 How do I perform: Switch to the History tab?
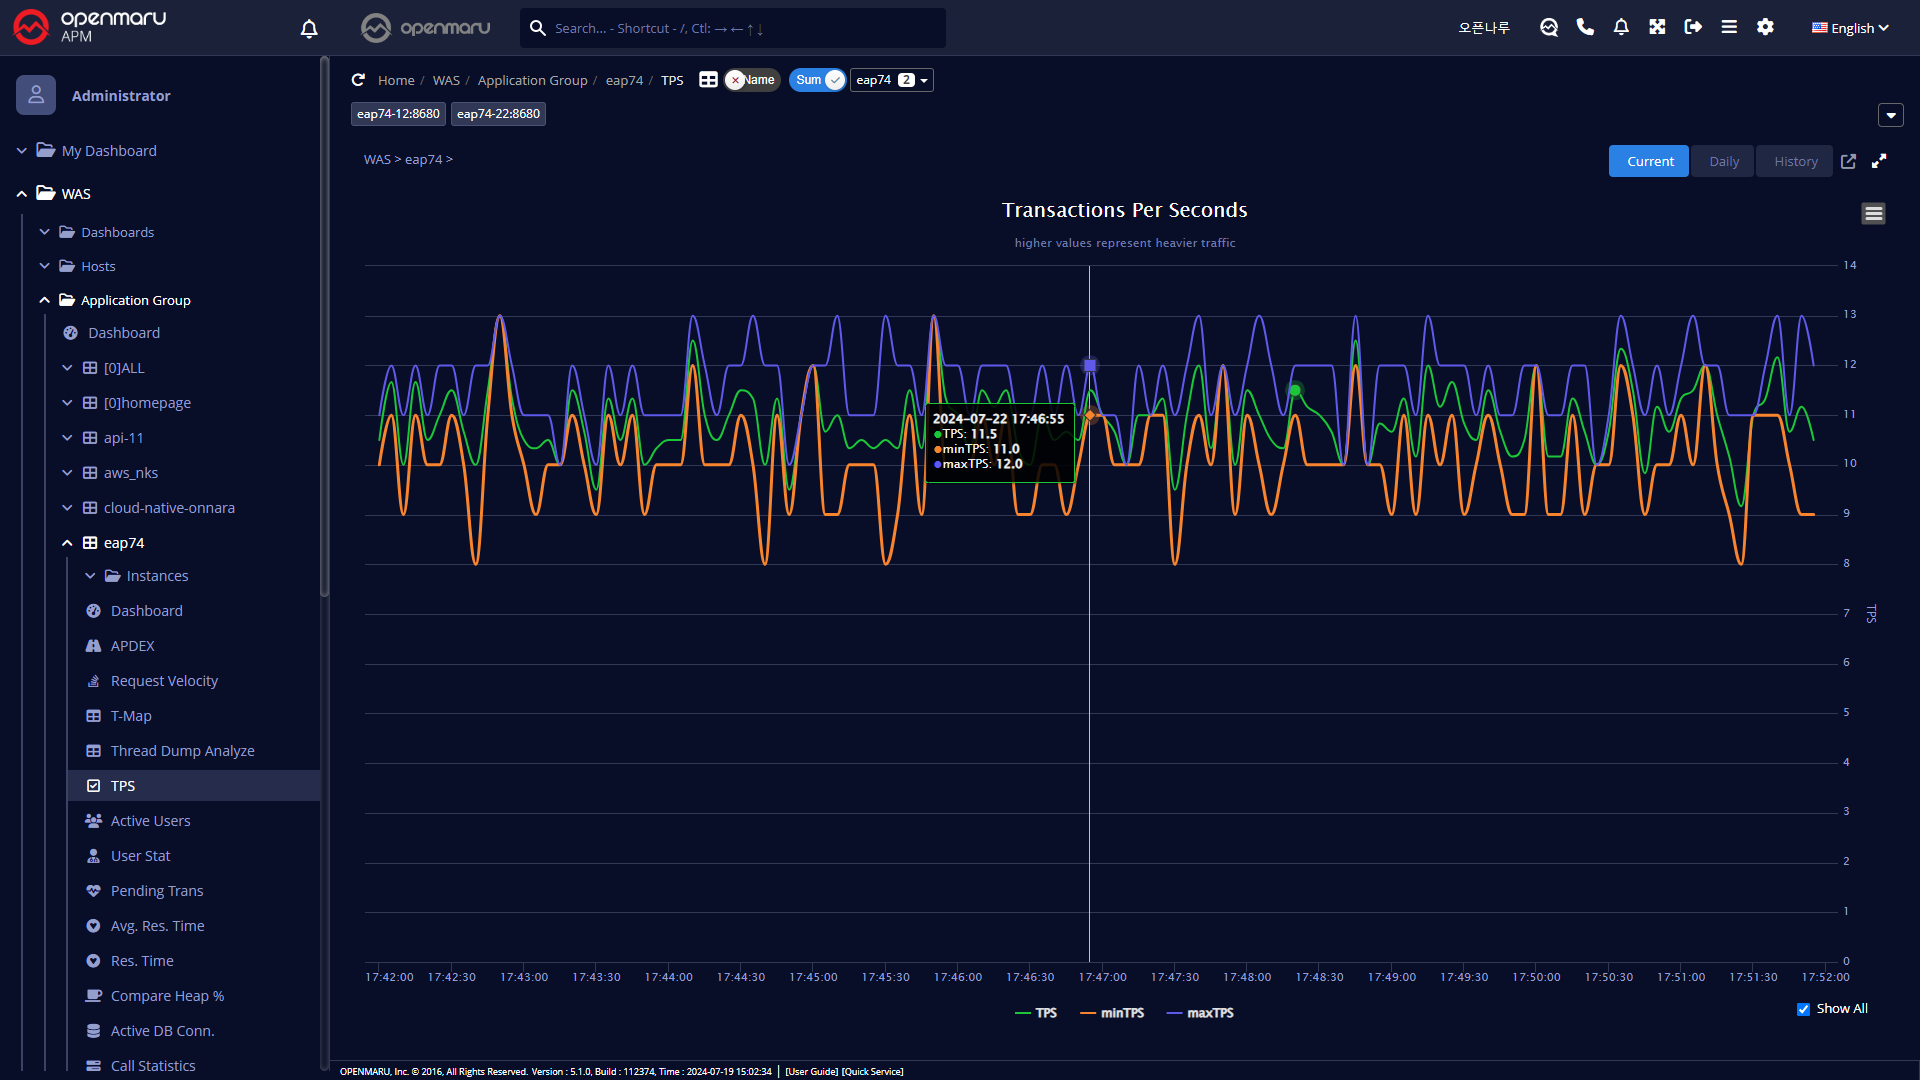[1795, 161]
